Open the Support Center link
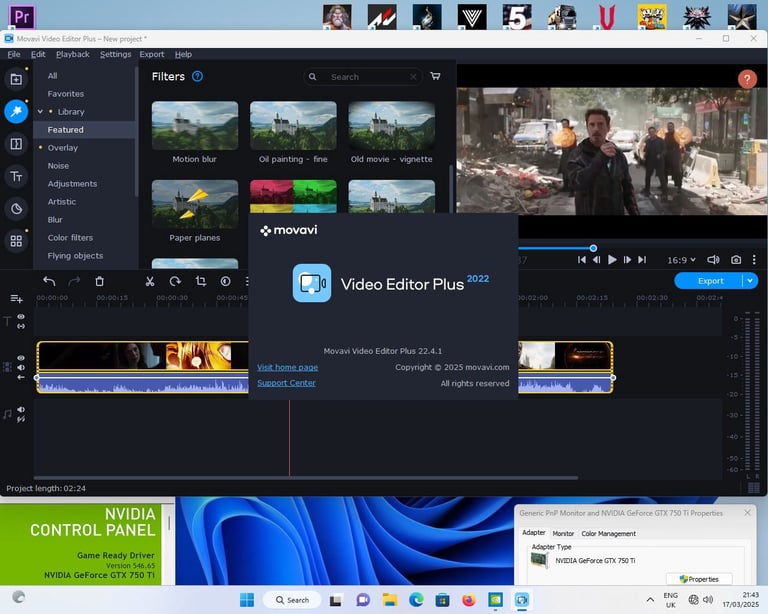768x614 pixels. [287, 383]
